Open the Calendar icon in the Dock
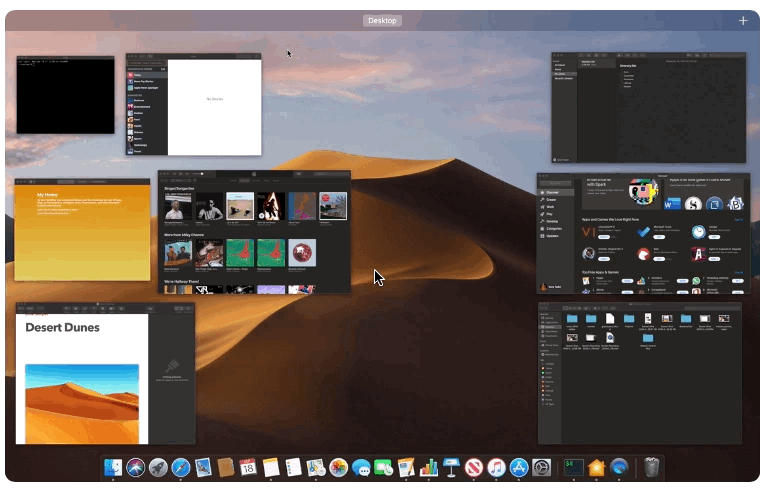Screen dimensions: 768x488 coord(248,468)
